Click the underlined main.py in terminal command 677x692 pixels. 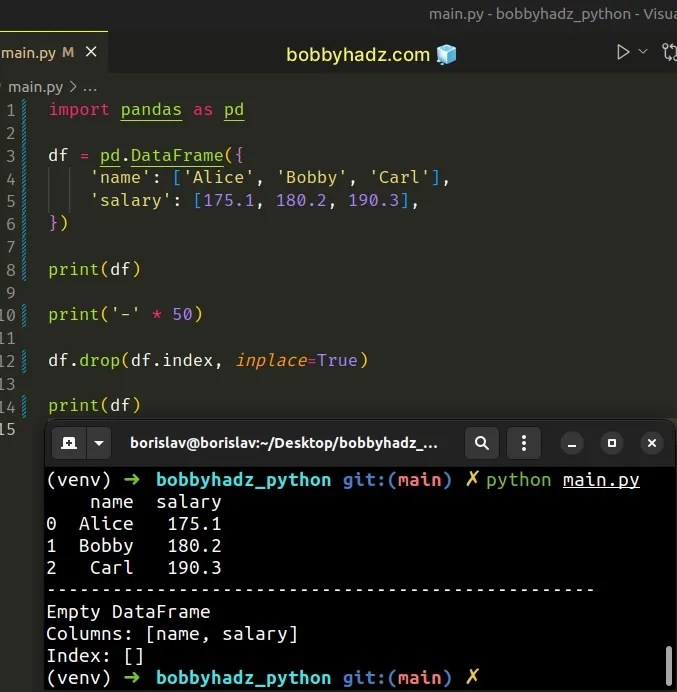click(x=601, y=480)
